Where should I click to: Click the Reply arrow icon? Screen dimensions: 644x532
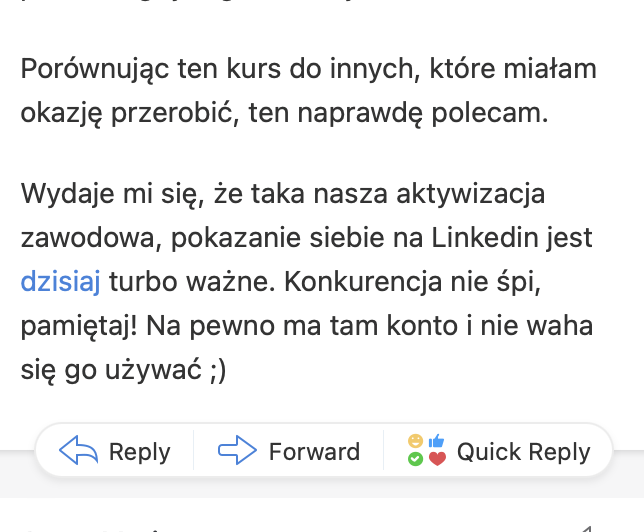(x=79, y=451)
